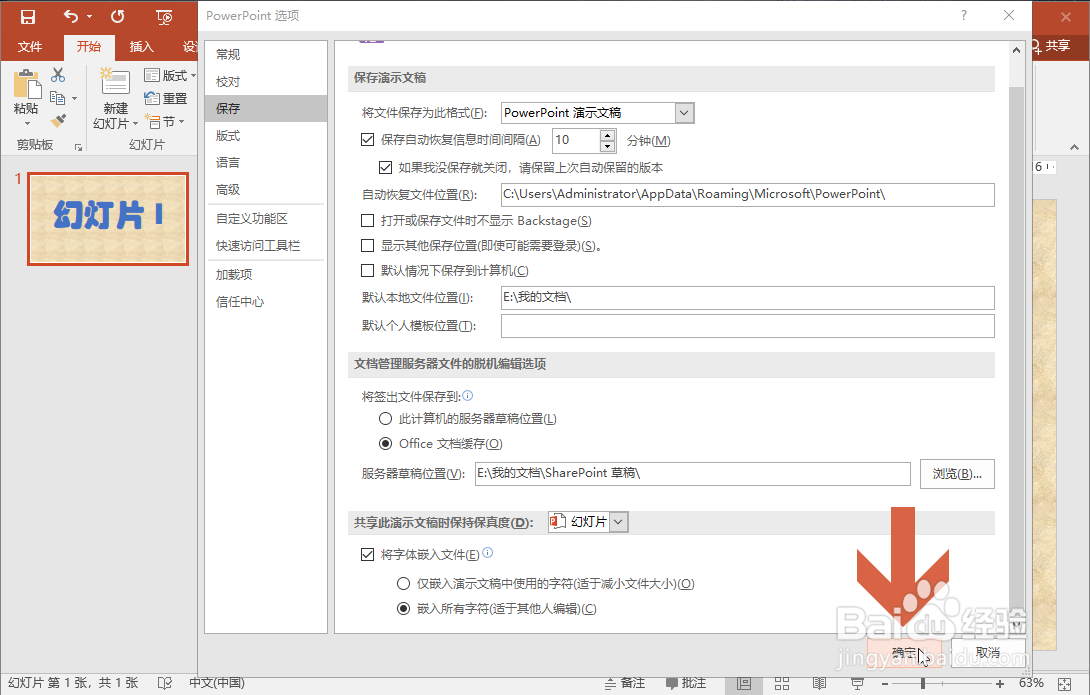Screen dimensions: 1090x695
Task: Start Slide Show from the status bar icon
Action: 857,684
